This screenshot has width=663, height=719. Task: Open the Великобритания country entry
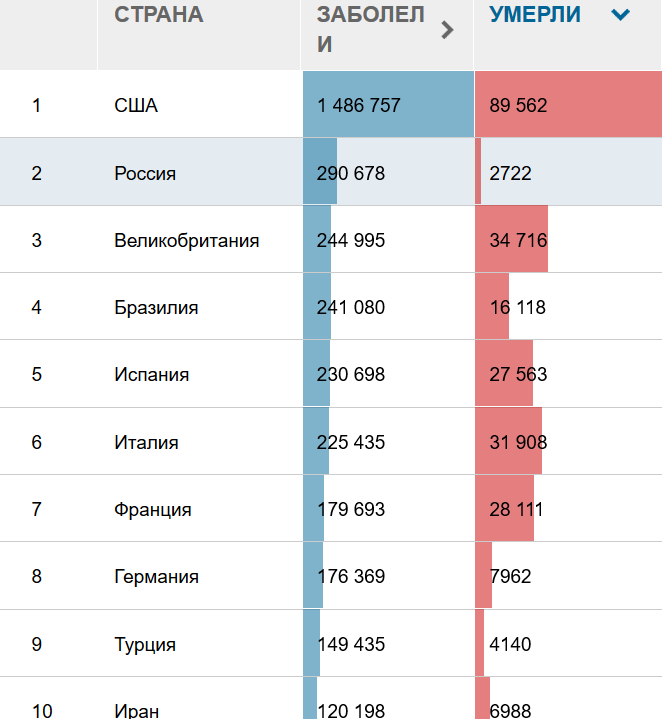click(x=187, y=240)
